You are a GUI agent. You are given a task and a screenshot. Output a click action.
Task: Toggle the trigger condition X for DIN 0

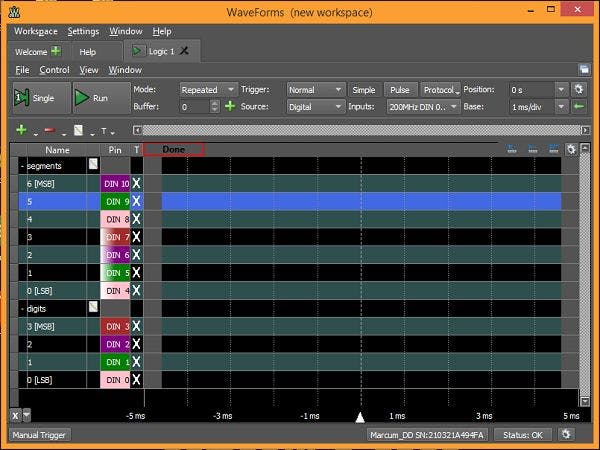136,380
